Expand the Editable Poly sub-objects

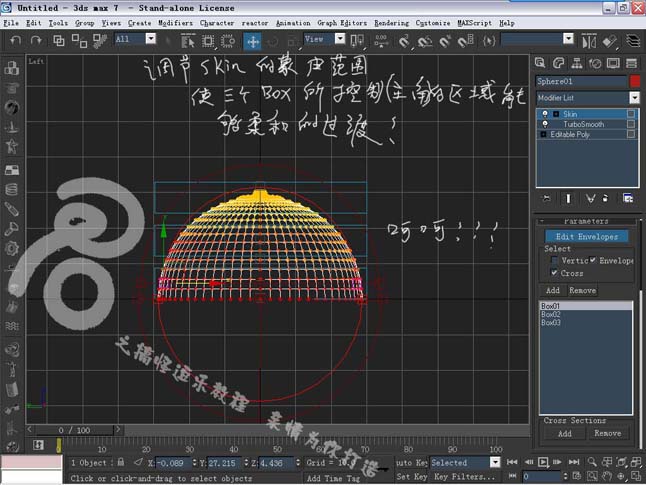543,134
